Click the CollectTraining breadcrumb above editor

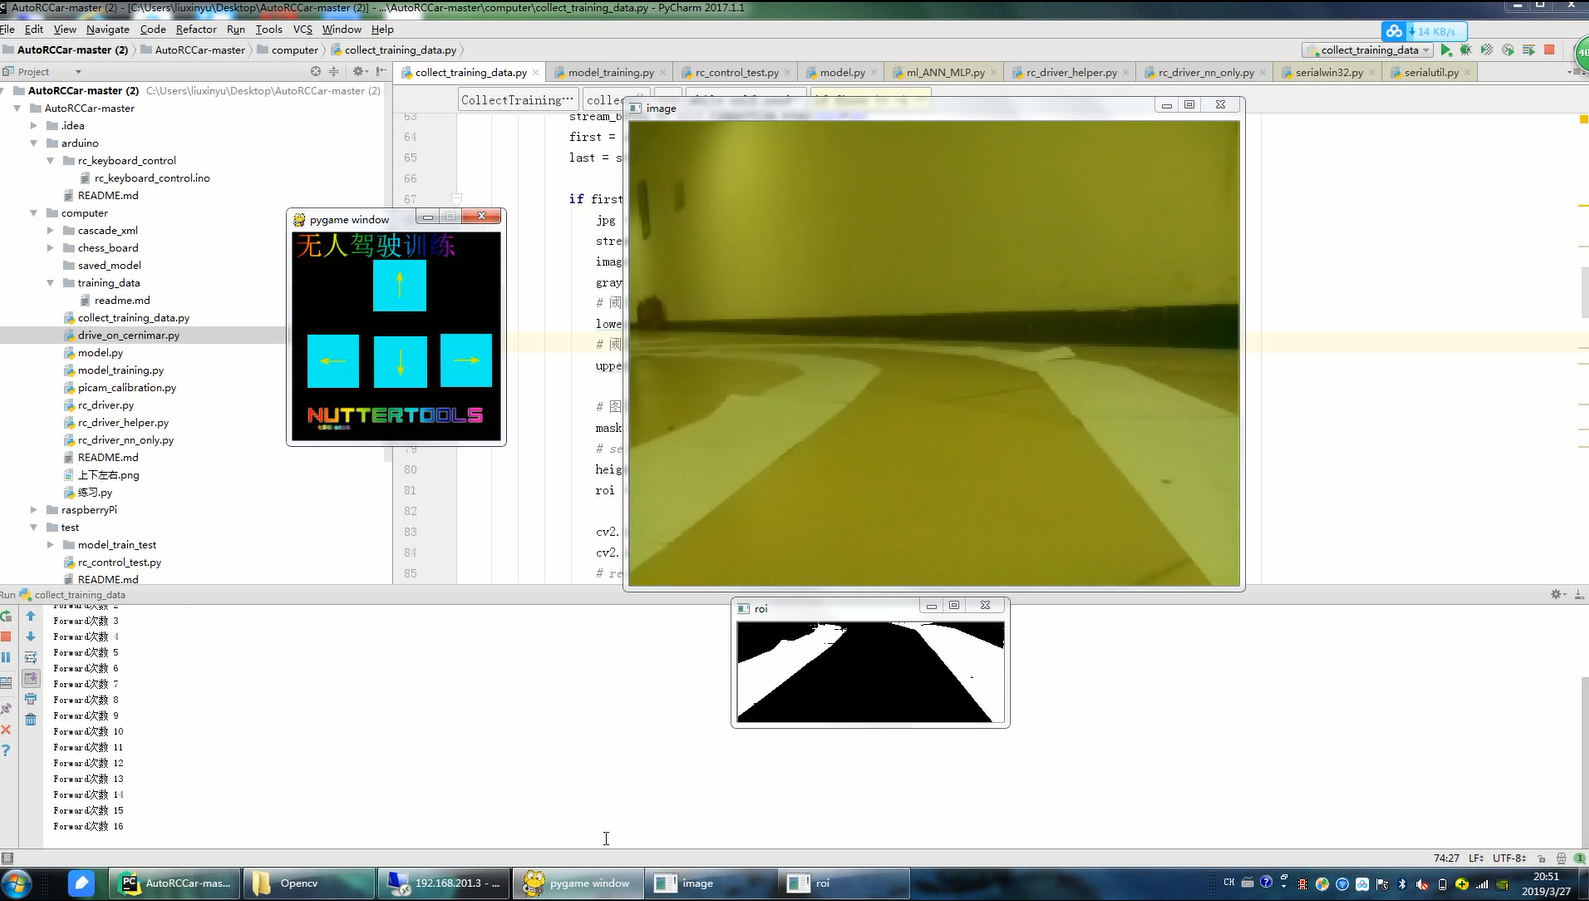pos(518,100)
